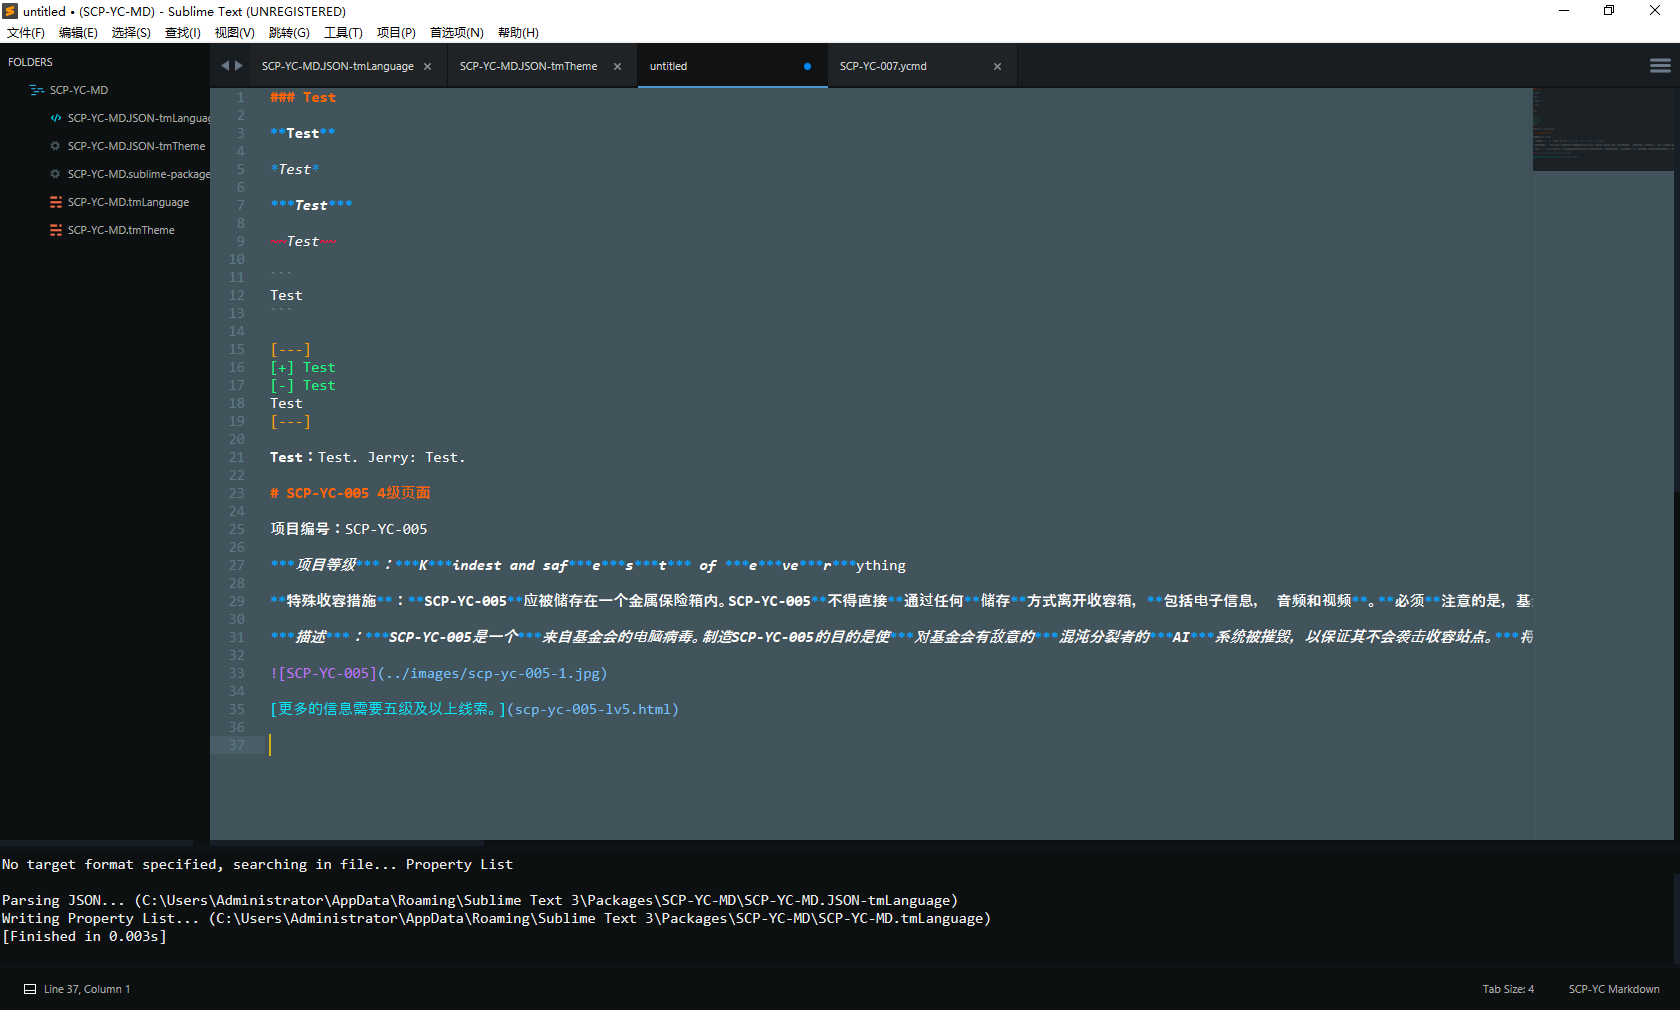Click 'Parsing JSON...' line in build output
Image resolution: width=1680 pixels, height=1010 pixels.
click(480, 900)
